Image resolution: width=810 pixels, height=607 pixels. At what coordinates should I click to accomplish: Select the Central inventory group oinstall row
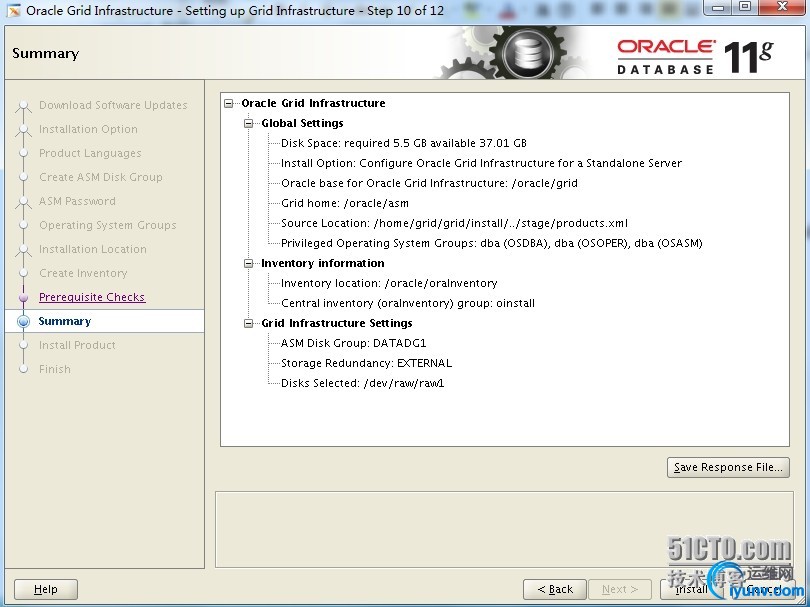coord(408,303)
